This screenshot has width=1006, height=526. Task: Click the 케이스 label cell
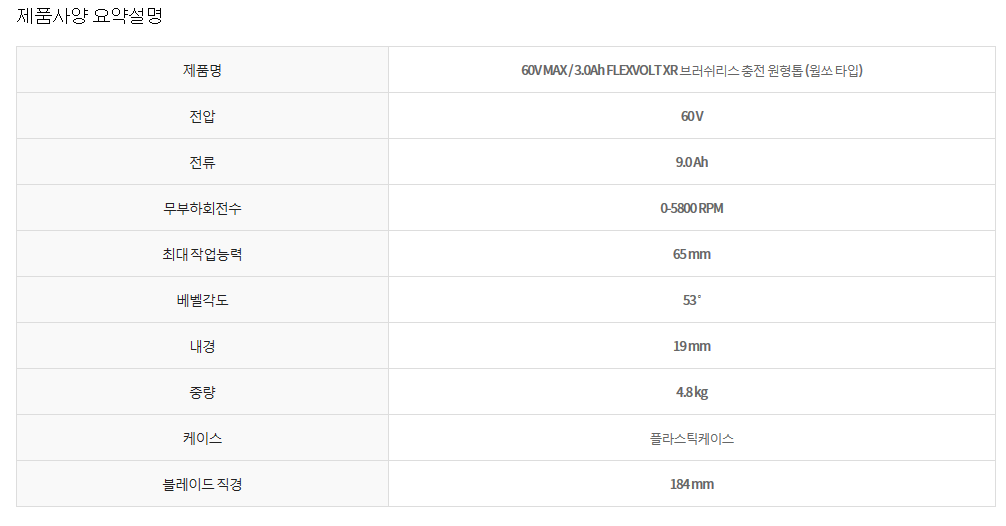tap(202, 438)
